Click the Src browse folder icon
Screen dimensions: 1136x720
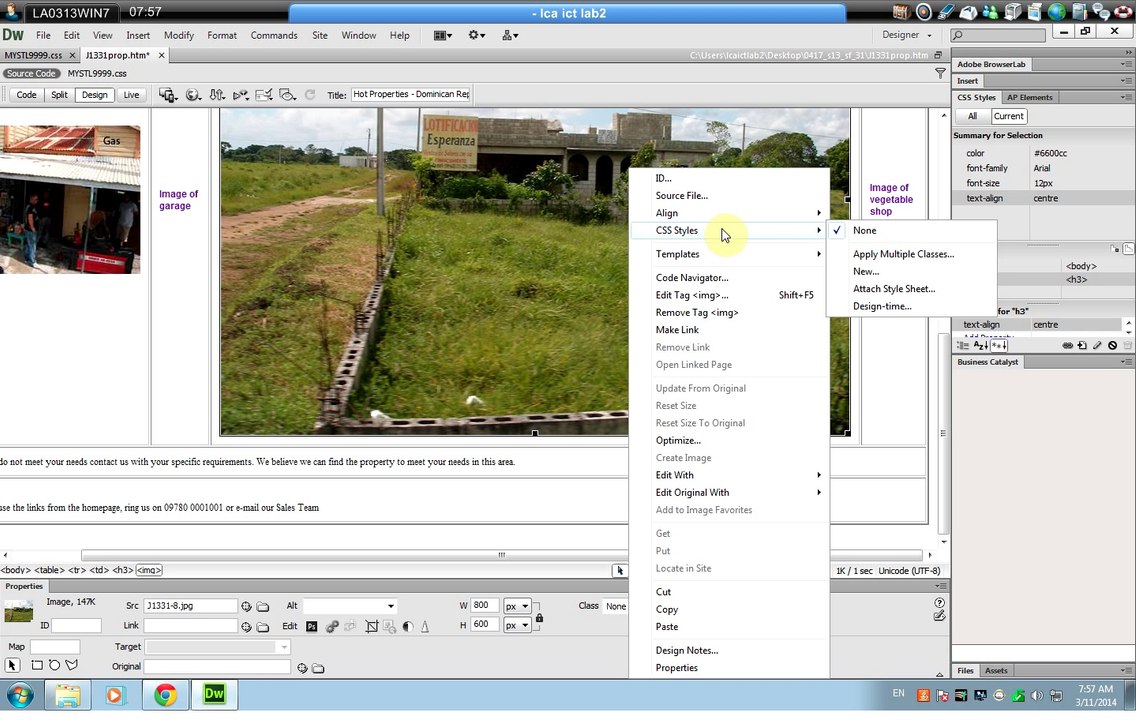tap(263, 606)
